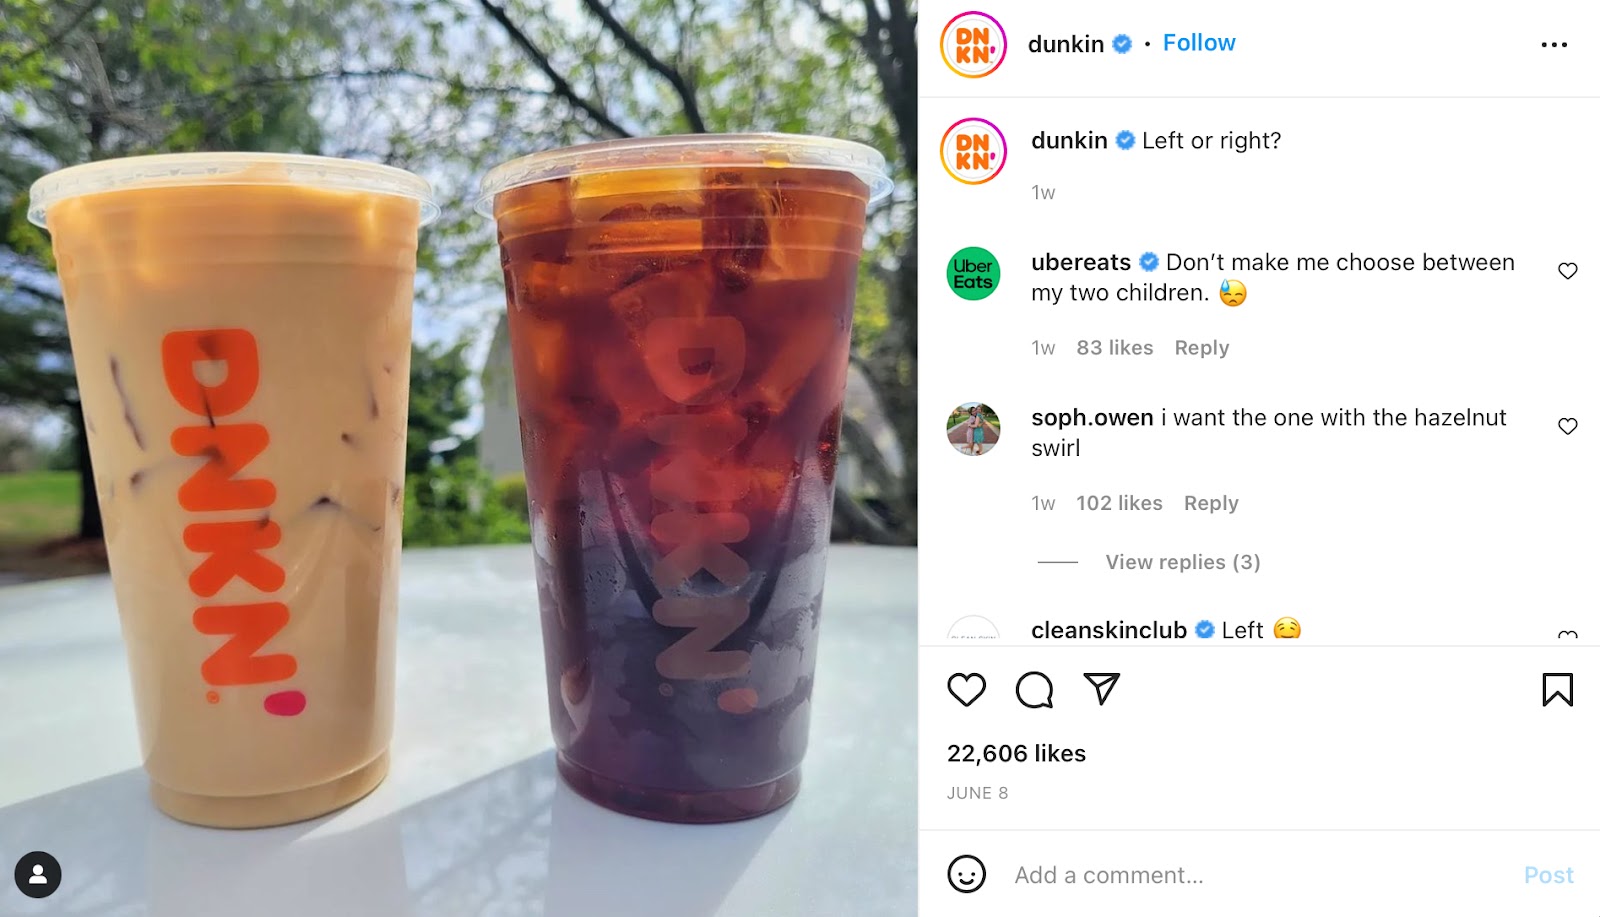Open soph.owen's profile avatar

pos(973,429)
